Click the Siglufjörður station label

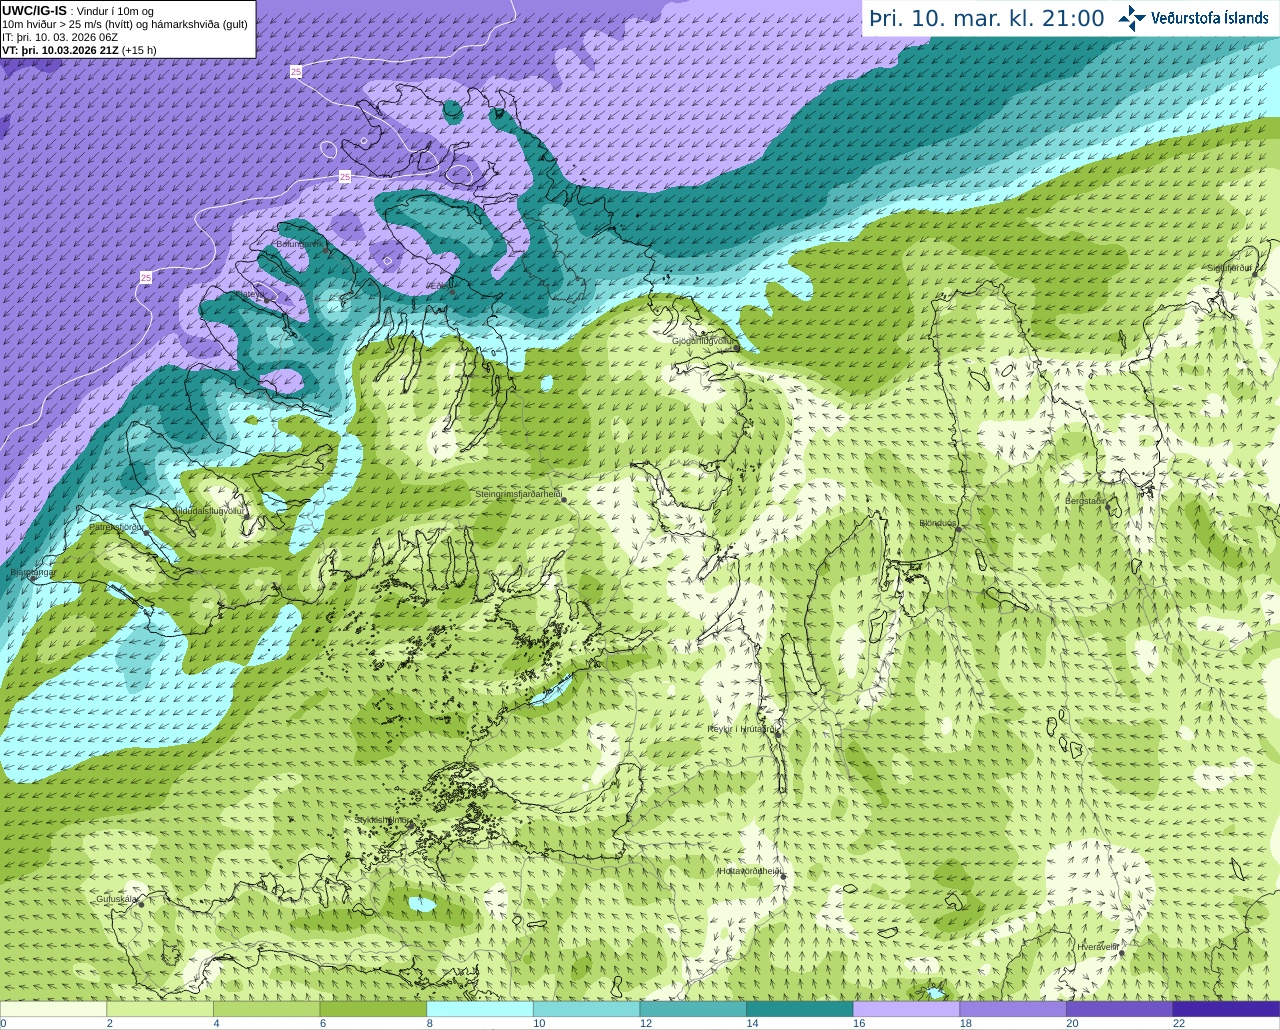pos(1229,268)
